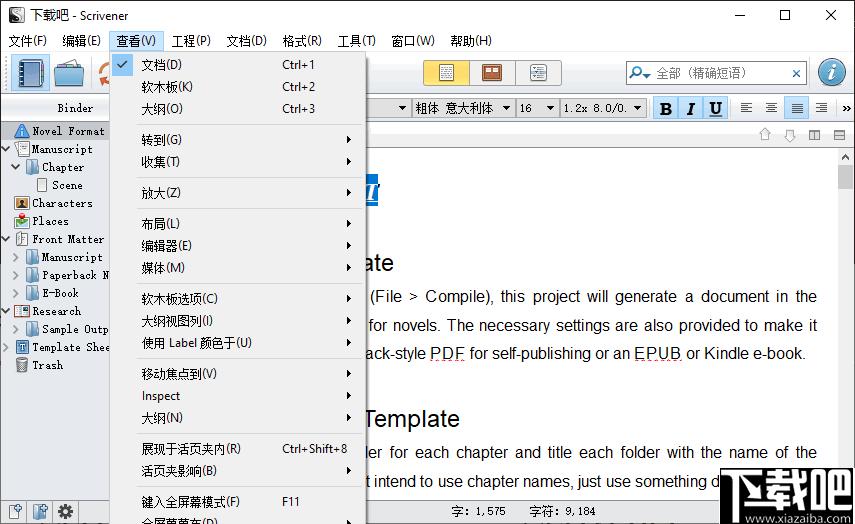Viewport: 855px width, 524px height.
Task: Expand the Template Sheets node
Action: click(6, 347)
